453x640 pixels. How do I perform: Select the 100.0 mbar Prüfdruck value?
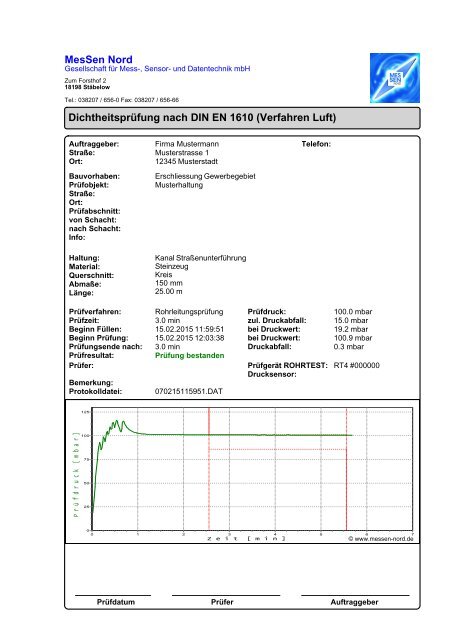[x=353, y=311]
